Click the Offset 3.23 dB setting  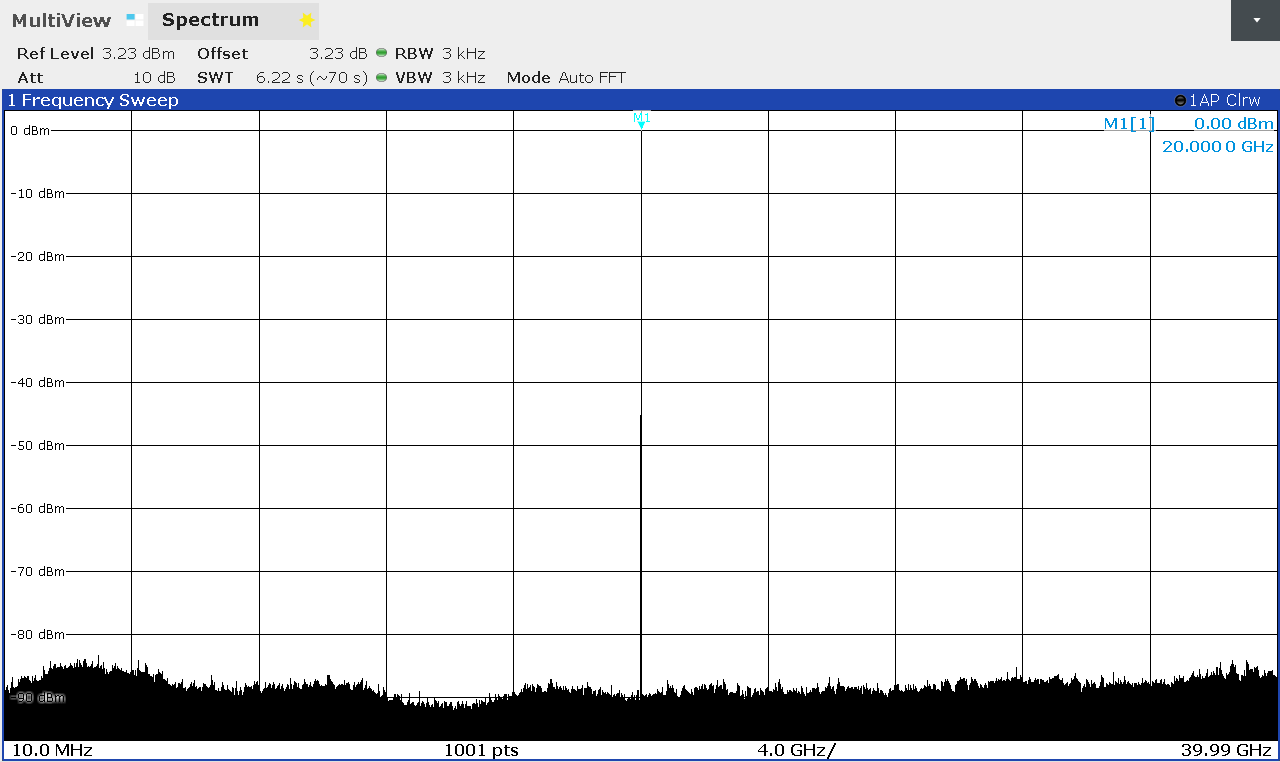click(x=282, y=54)
